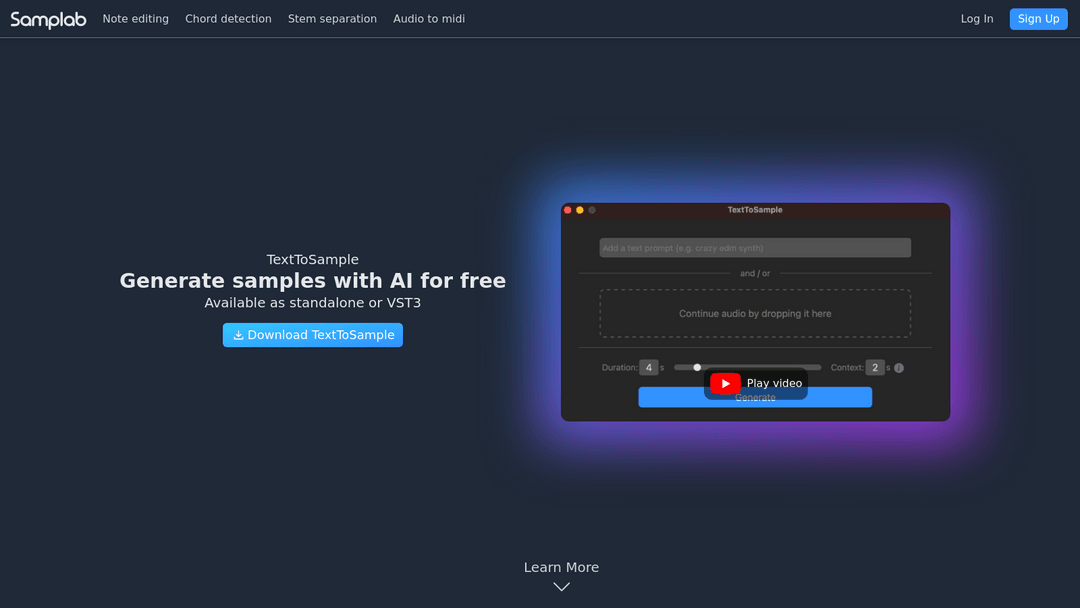Click the Play video label
The height and width of the screenshot is (608, 1080).
(x=774, y=384)
